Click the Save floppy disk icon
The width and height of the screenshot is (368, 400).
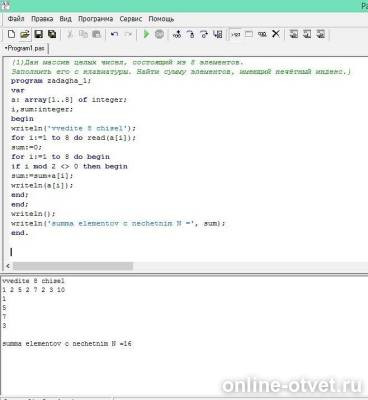39,34
